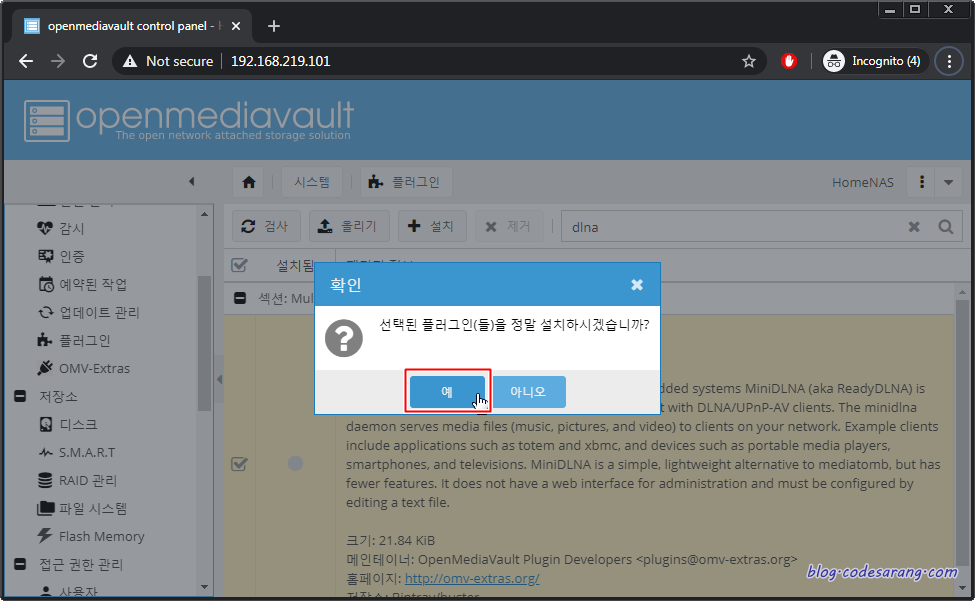
Task: Reload the browser page
Action: pos(90,61)
